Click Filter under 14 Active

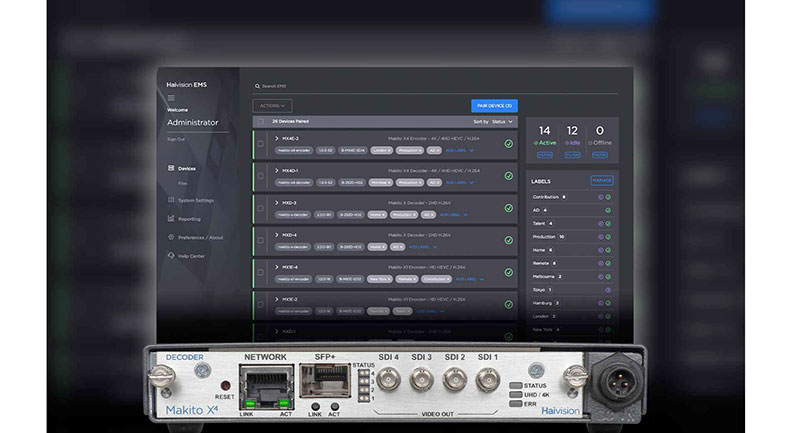(x=545, y=155)
